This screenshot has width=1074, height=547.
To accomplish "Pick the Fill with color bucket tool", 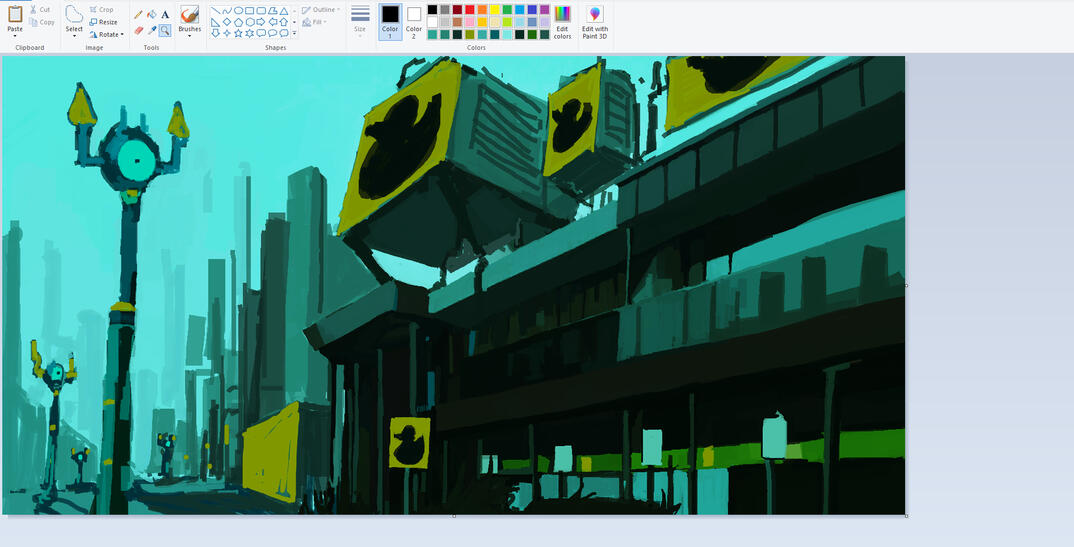I will tap(151, 15).
